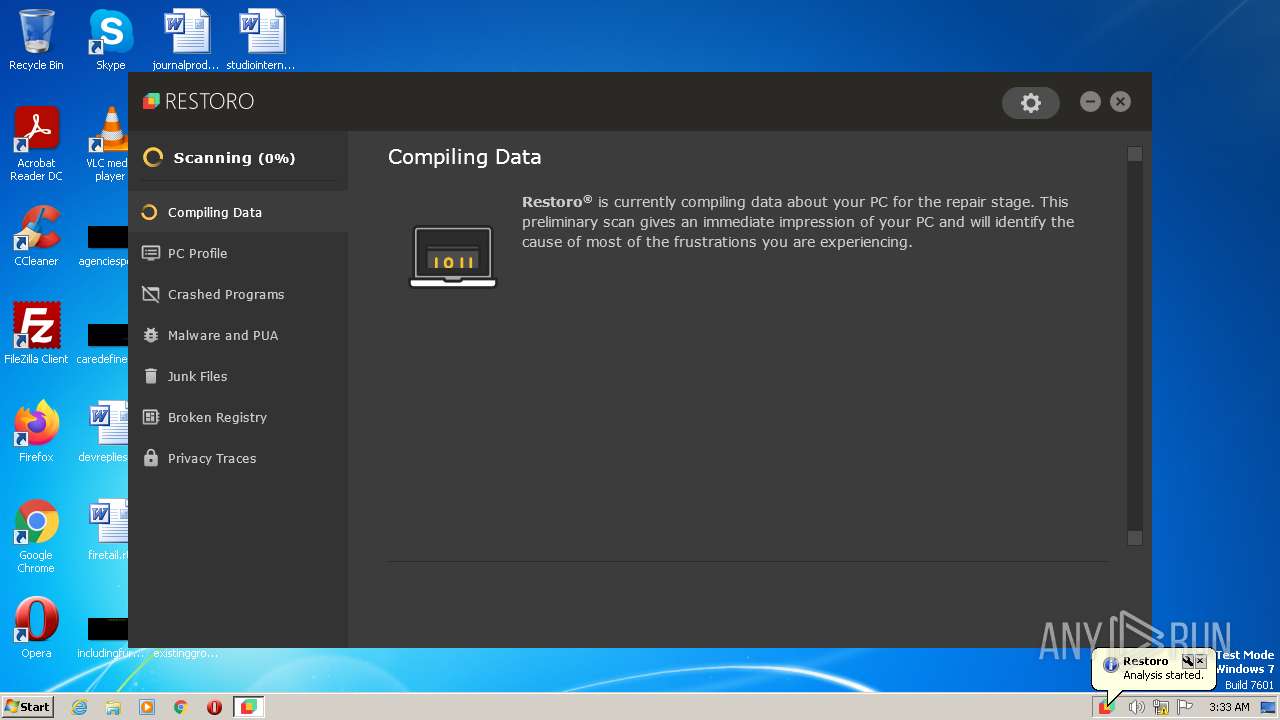Image resolution: width=1280 pixels, height=720 pixels.
Task: Close the Restoro window
Action: 1120,101
